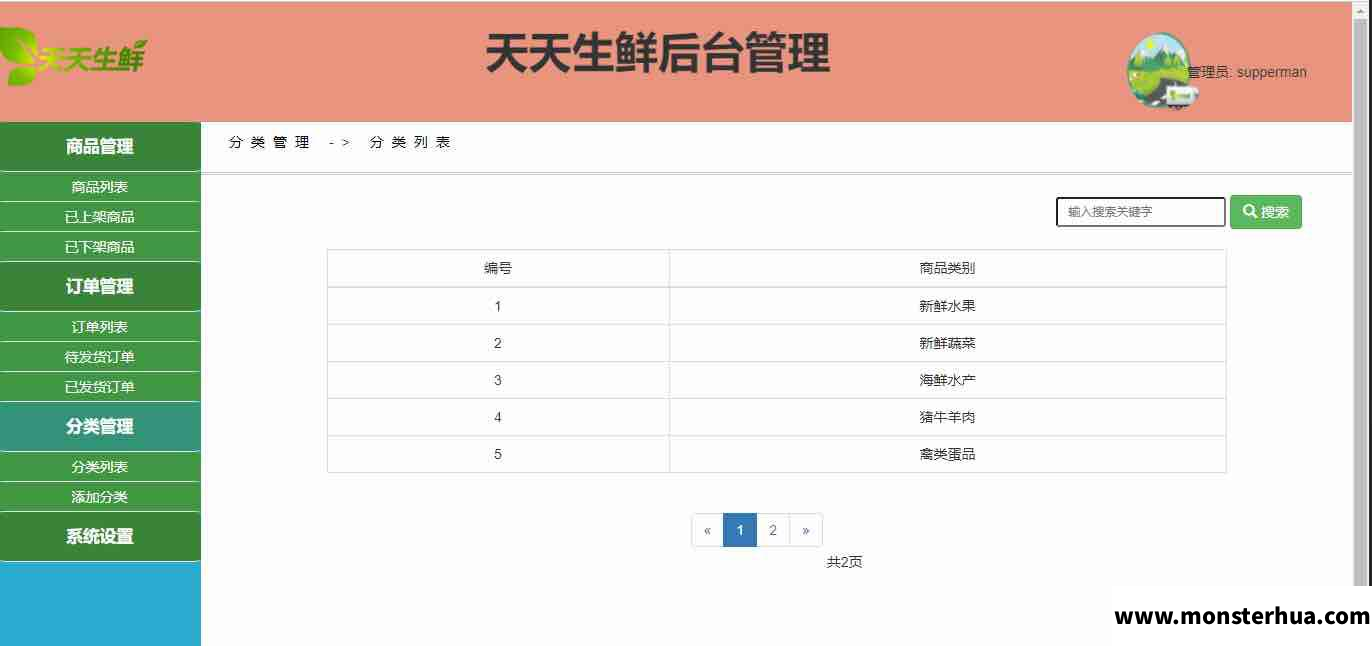Select the 新鲜水果 category cell

(947, 306)
